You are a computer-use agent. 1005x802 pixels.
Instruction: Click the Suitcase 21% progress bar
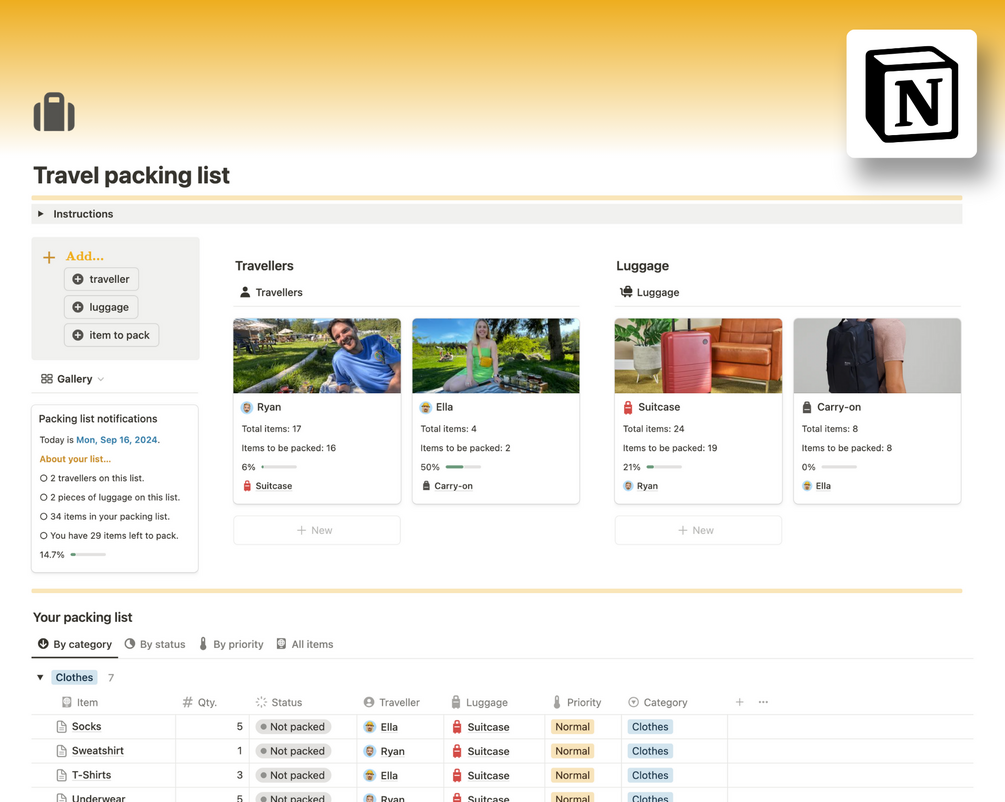click(x=664, y=467)
